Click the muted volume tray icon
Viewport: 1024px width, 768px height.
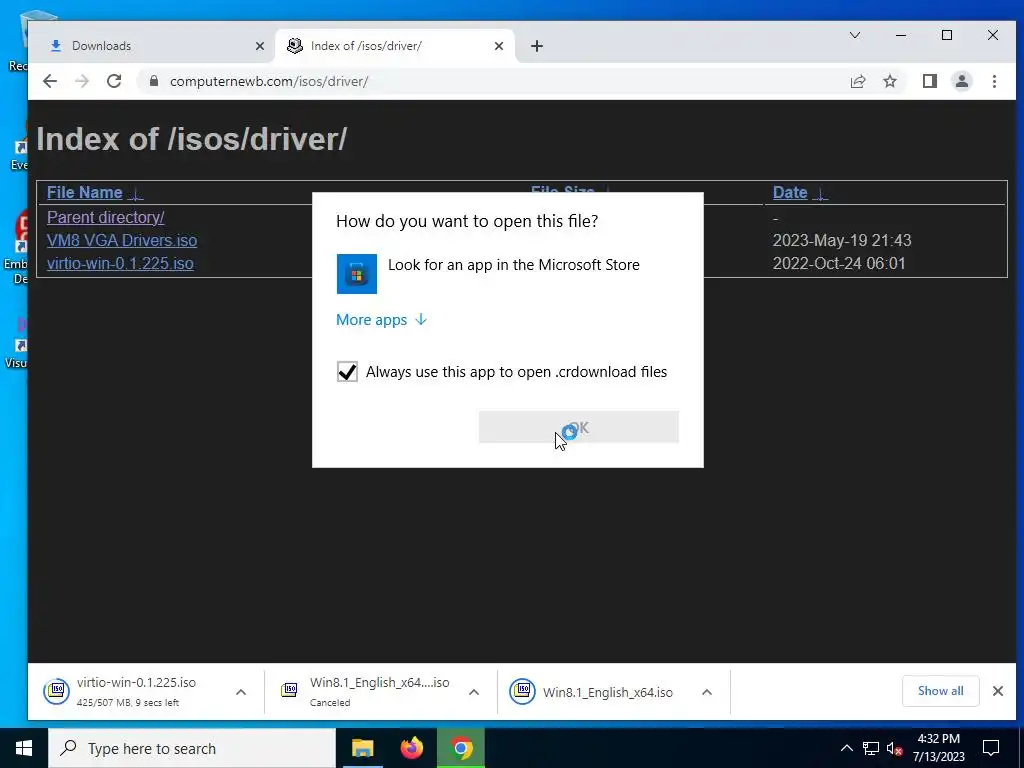(x=895, y=748)
